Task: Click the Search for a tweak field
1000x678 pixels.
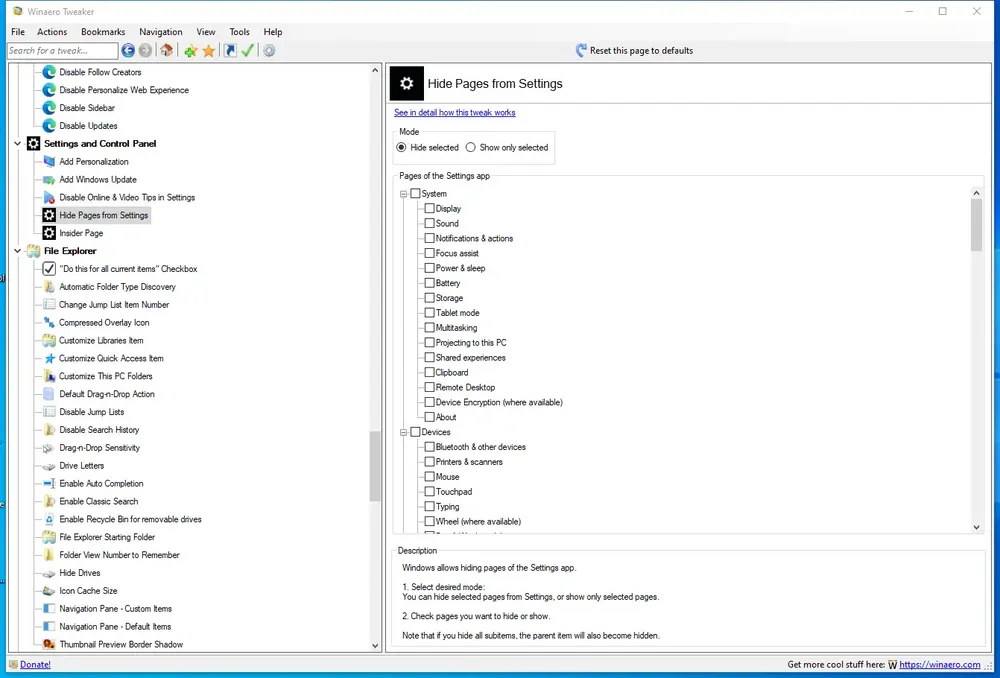Action: pos(62,50)
